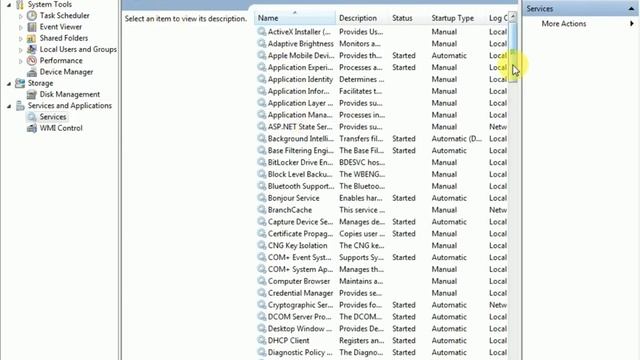Click gear icon beside CNG Key Isolation
Image resolution: width=640 pixels, height=360 pixels.
(262, 245)
